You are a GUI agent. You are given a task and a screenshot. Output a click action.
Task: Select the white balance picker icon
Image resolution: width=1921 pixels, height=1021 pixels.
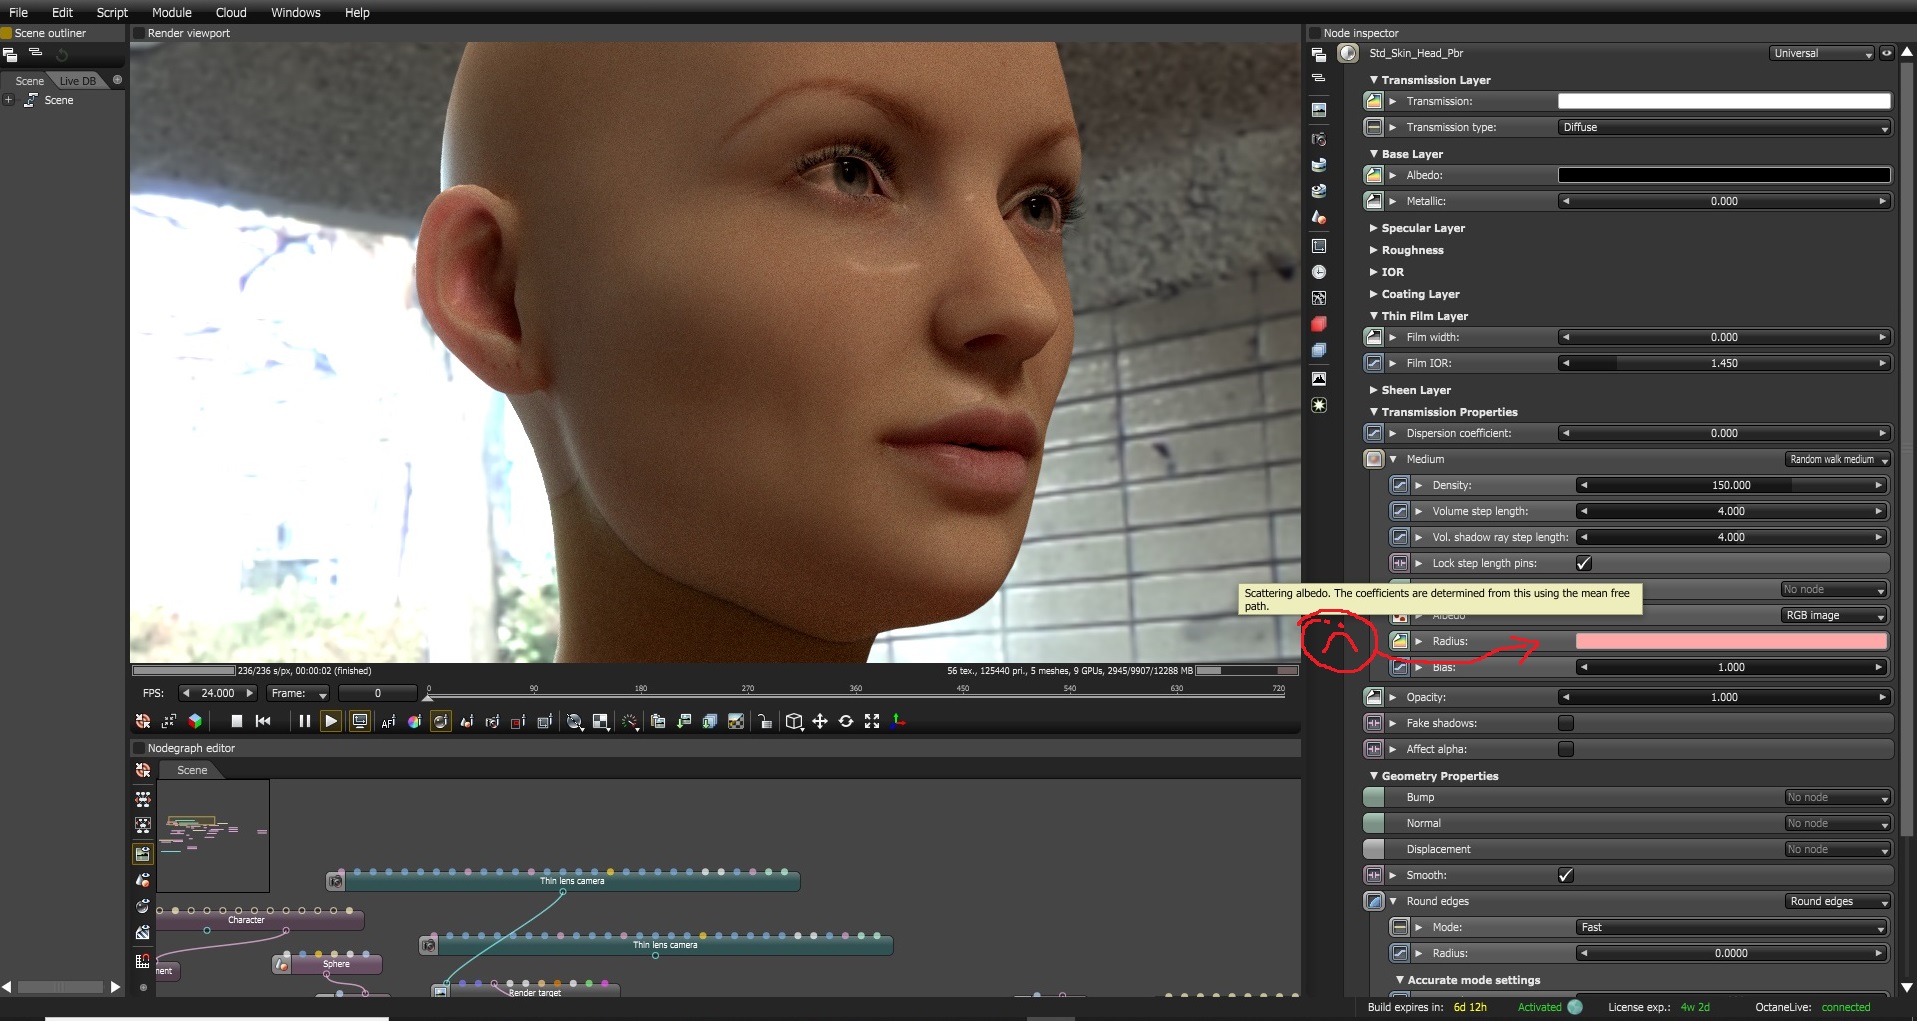coord(414,722)
